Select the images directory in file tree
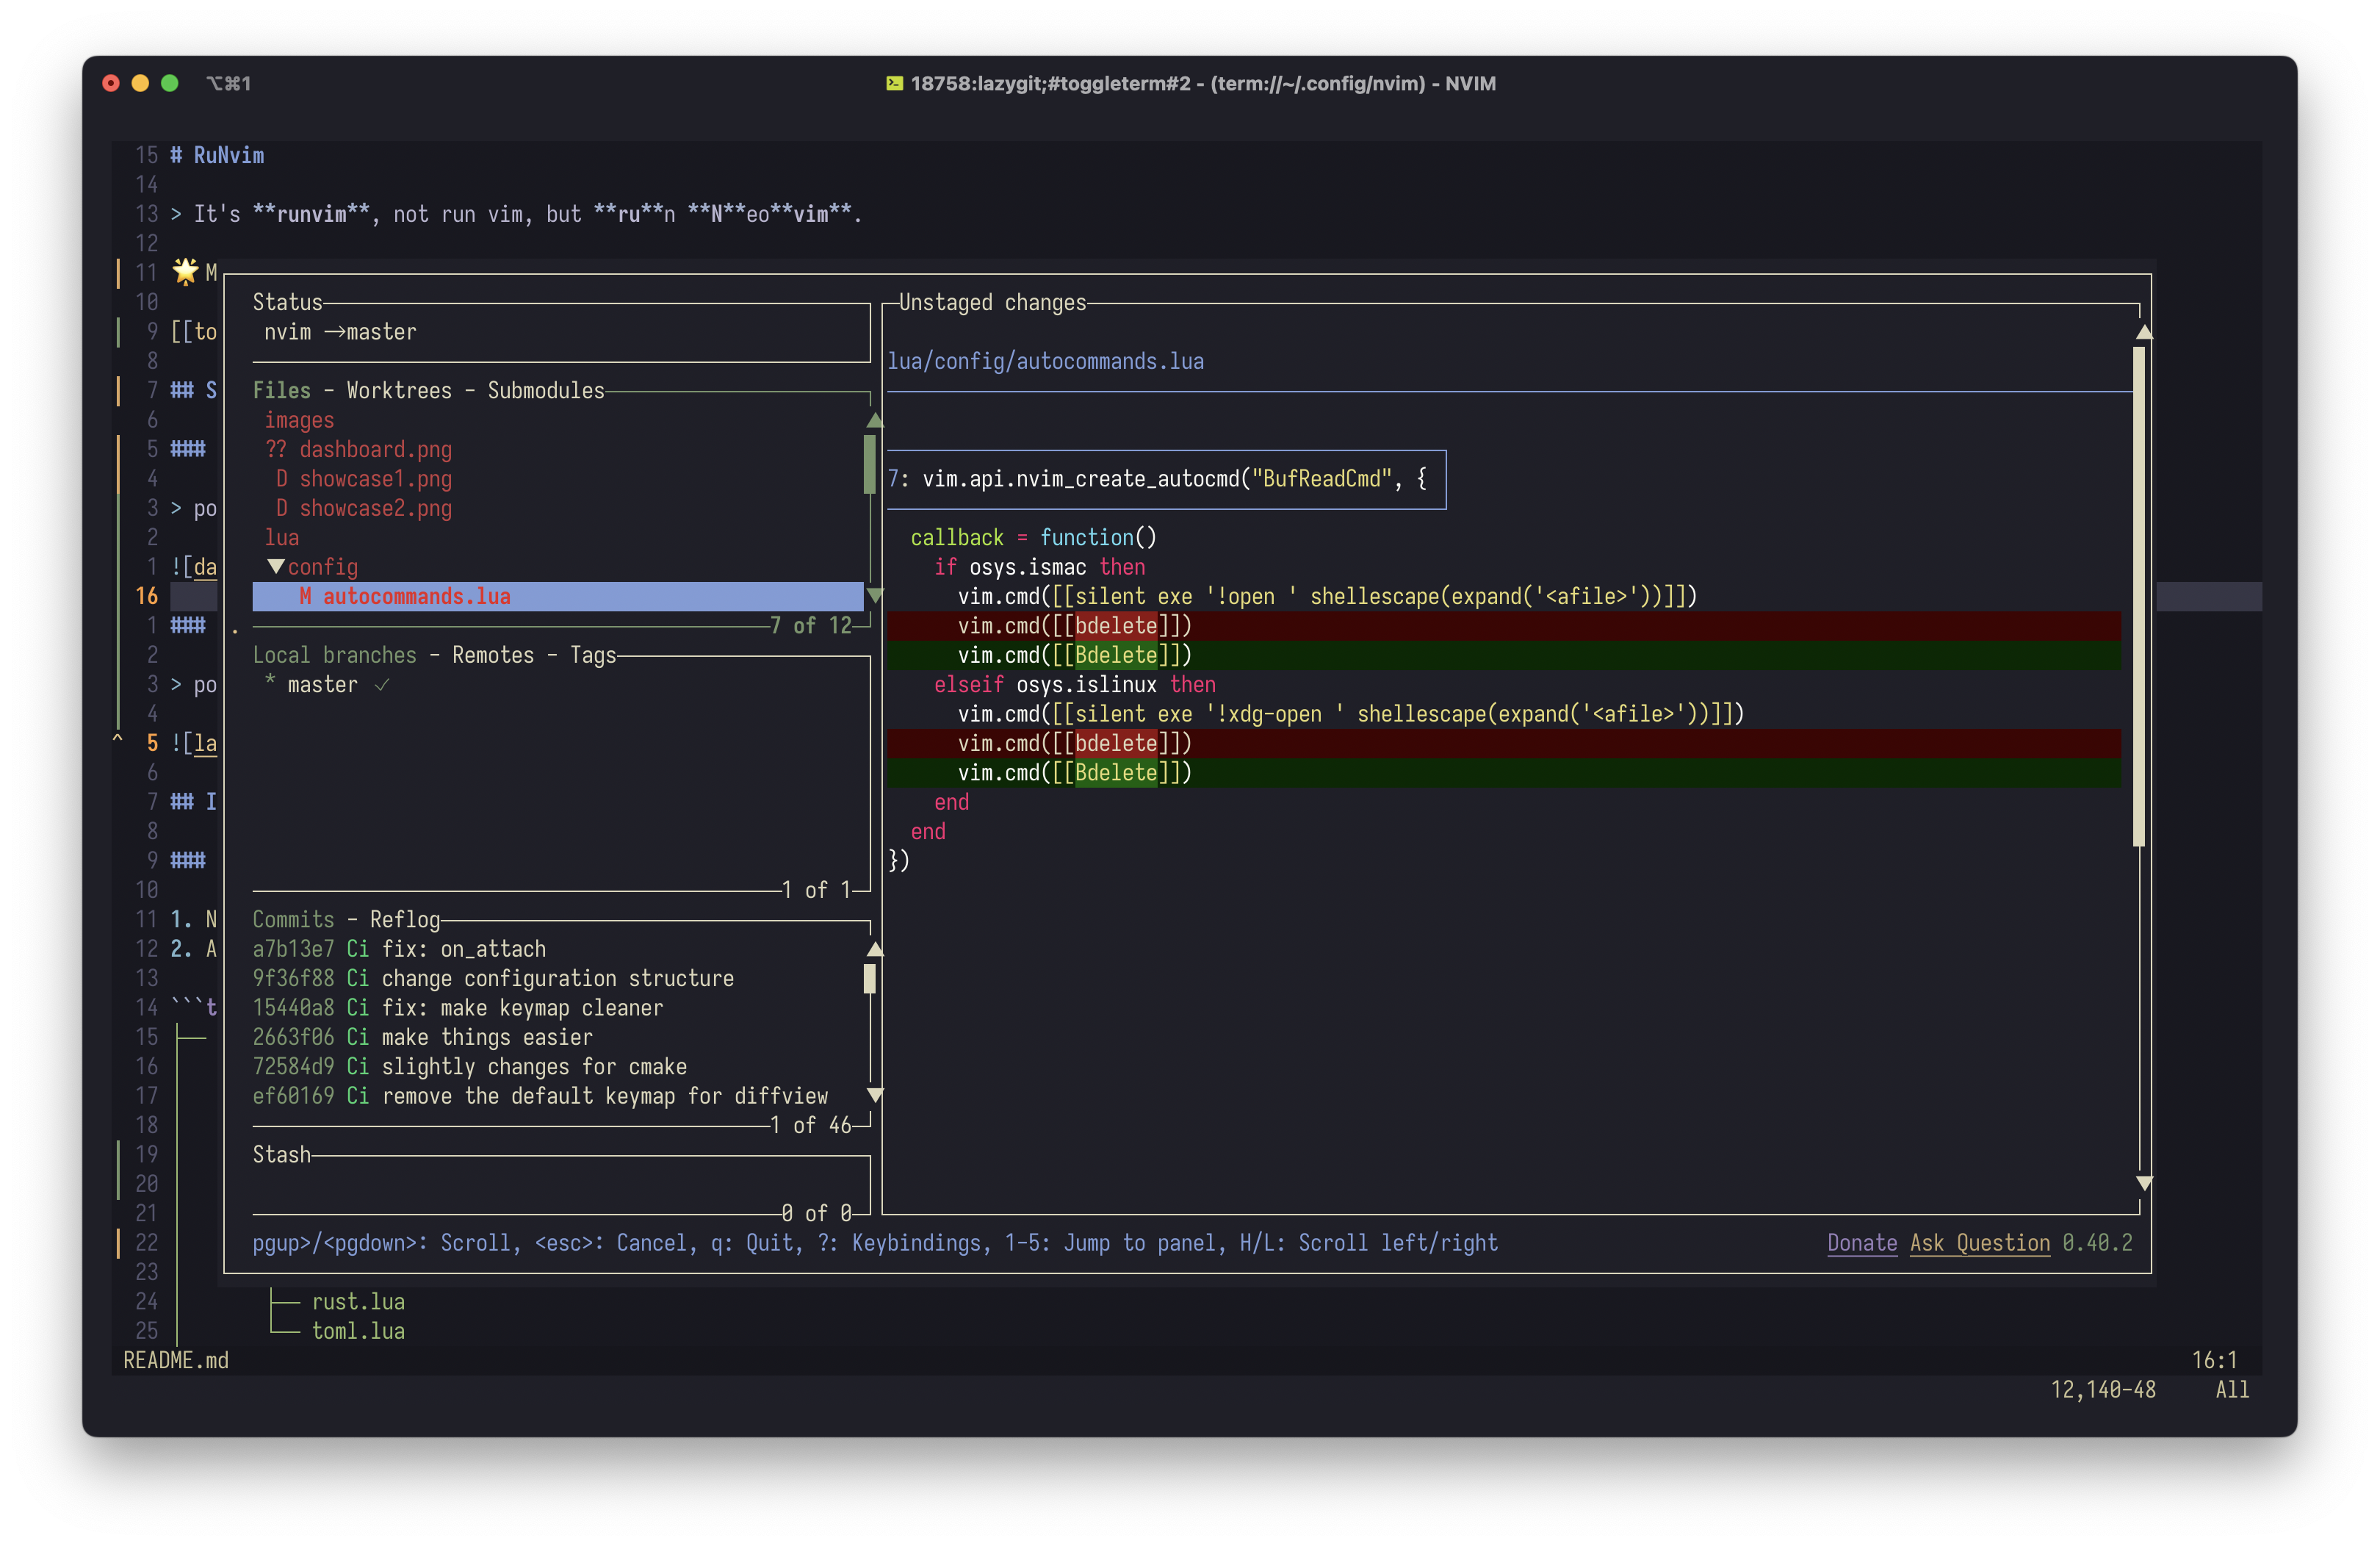The width and height of the screenshot is (2380, 1546). point(299,420)
